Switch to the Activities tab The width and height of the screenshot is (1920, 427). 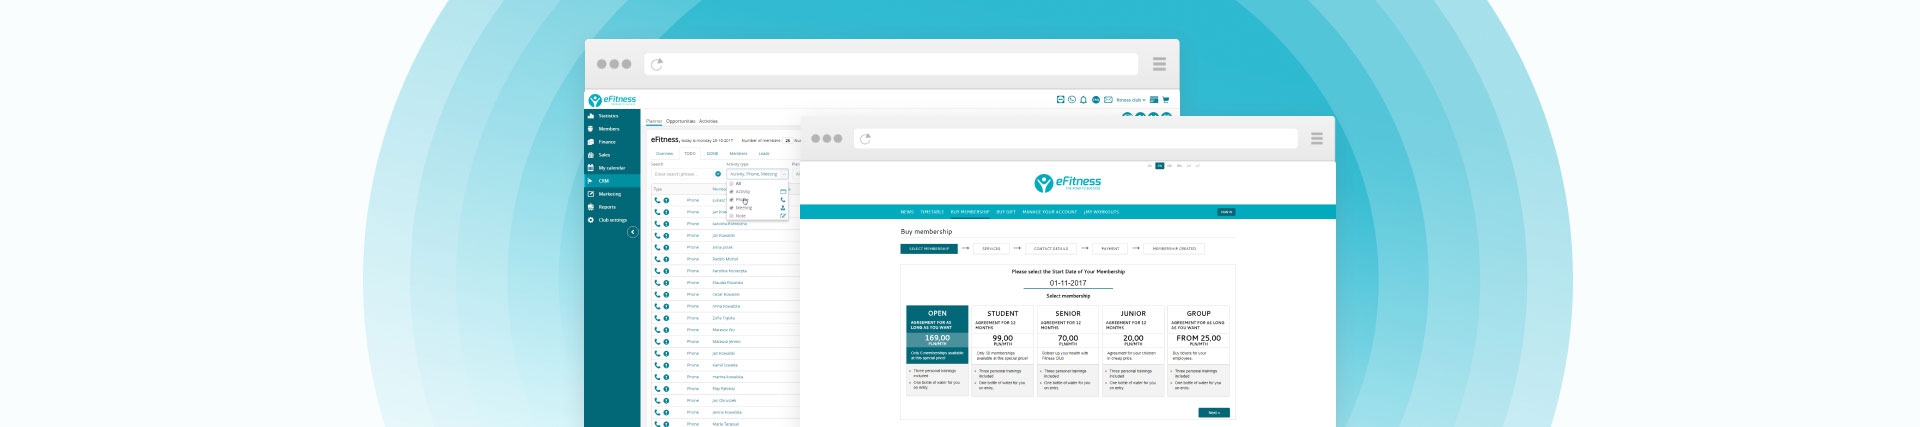pyautogui.click(x=708, y=121)
